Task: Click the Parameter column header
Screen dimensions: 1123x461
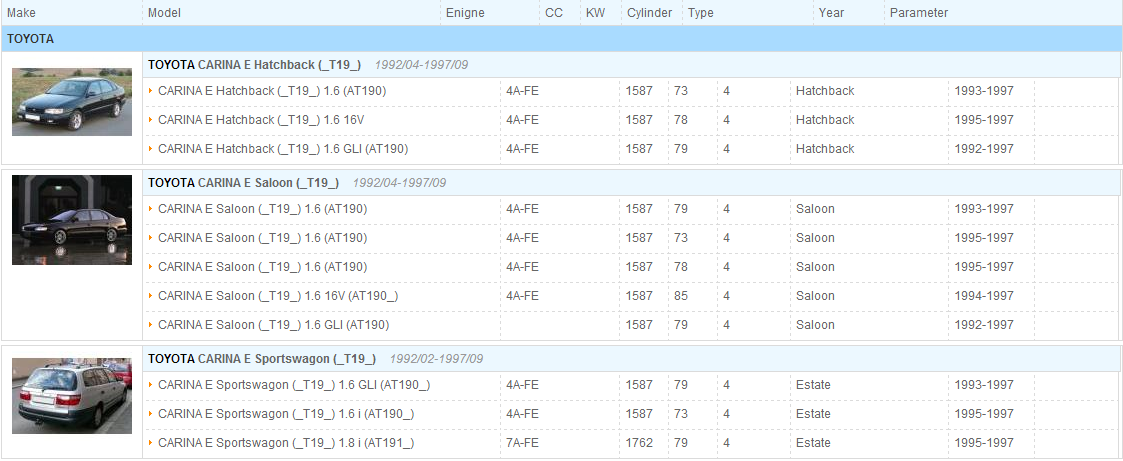Action: coord(919,13)
